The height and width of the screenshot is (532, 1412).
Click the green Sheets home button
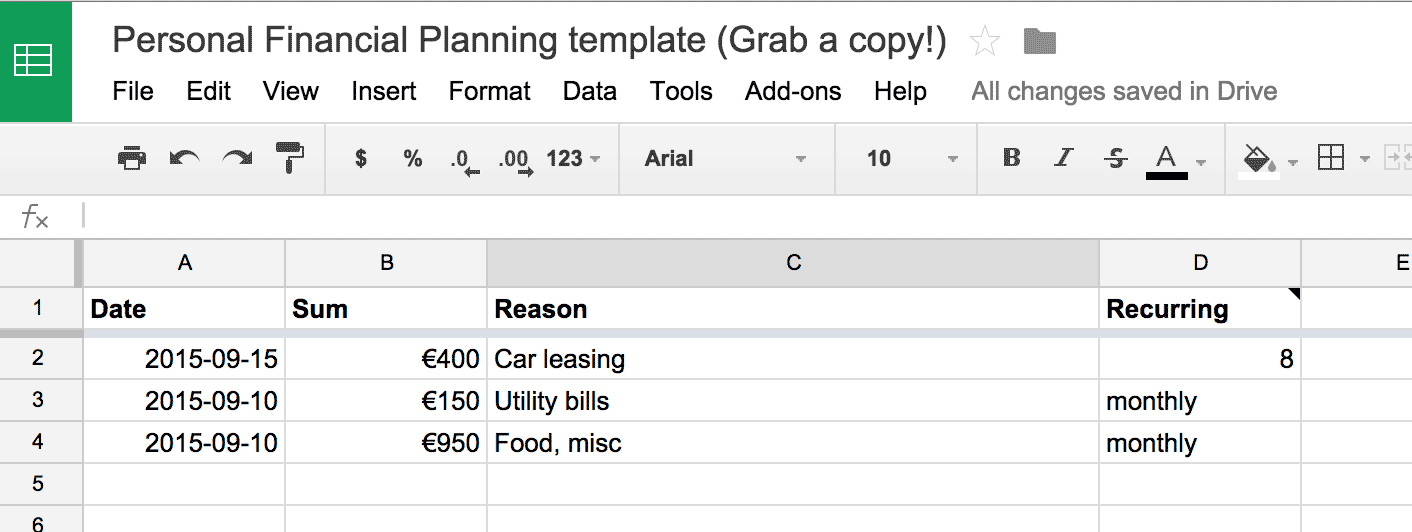36,61
